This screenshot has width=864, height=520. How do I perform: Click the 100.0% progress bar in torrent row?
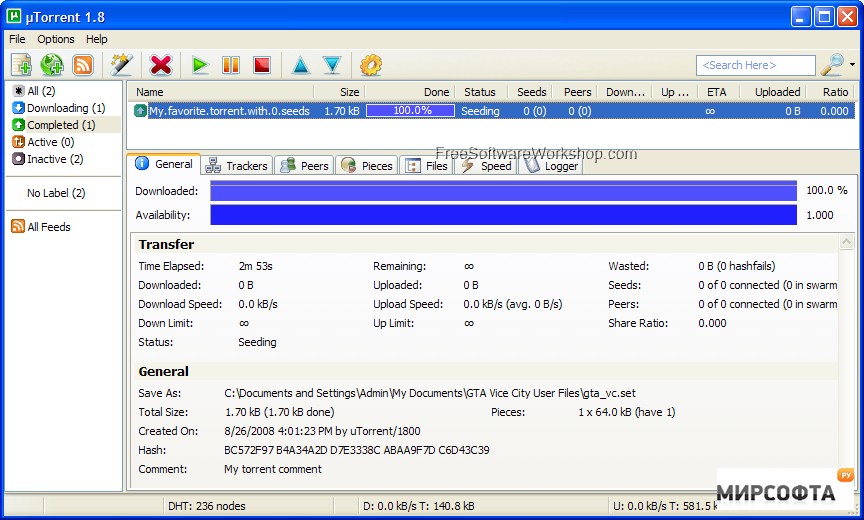(x=411, y=111)
